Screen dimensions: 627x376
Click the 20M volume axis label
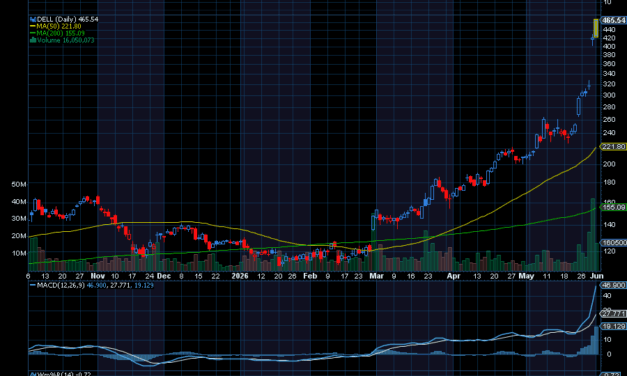[x=19, y=236]
